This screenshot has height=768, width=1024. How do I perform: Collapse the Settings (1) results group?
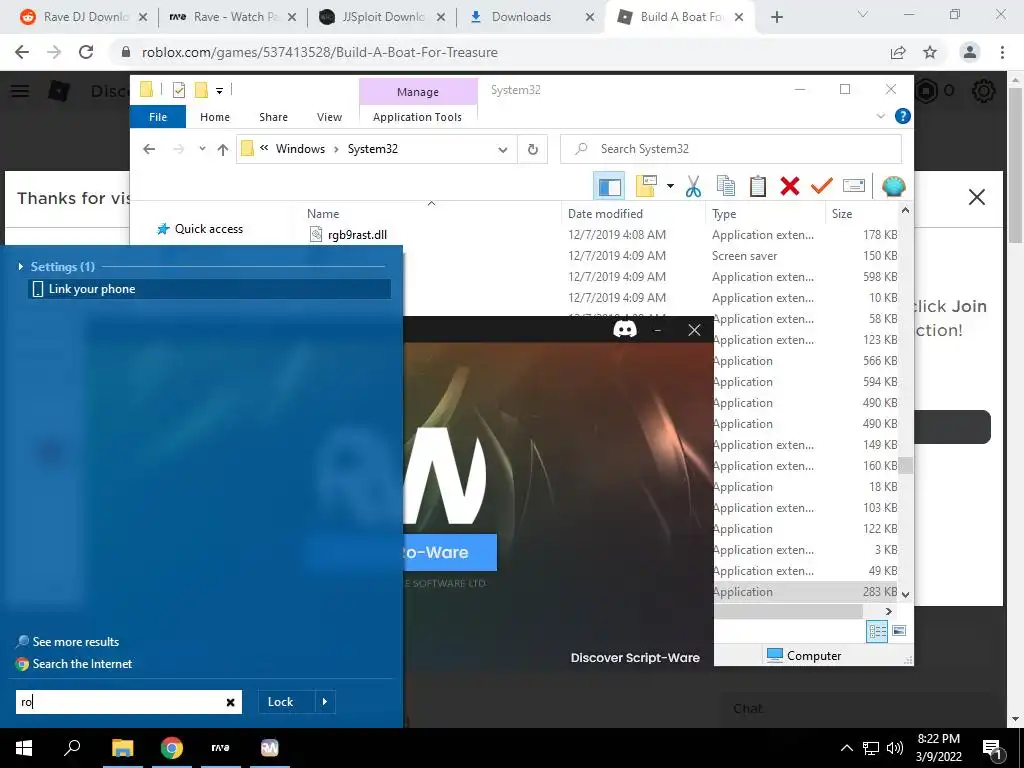[x=21, y=266]
